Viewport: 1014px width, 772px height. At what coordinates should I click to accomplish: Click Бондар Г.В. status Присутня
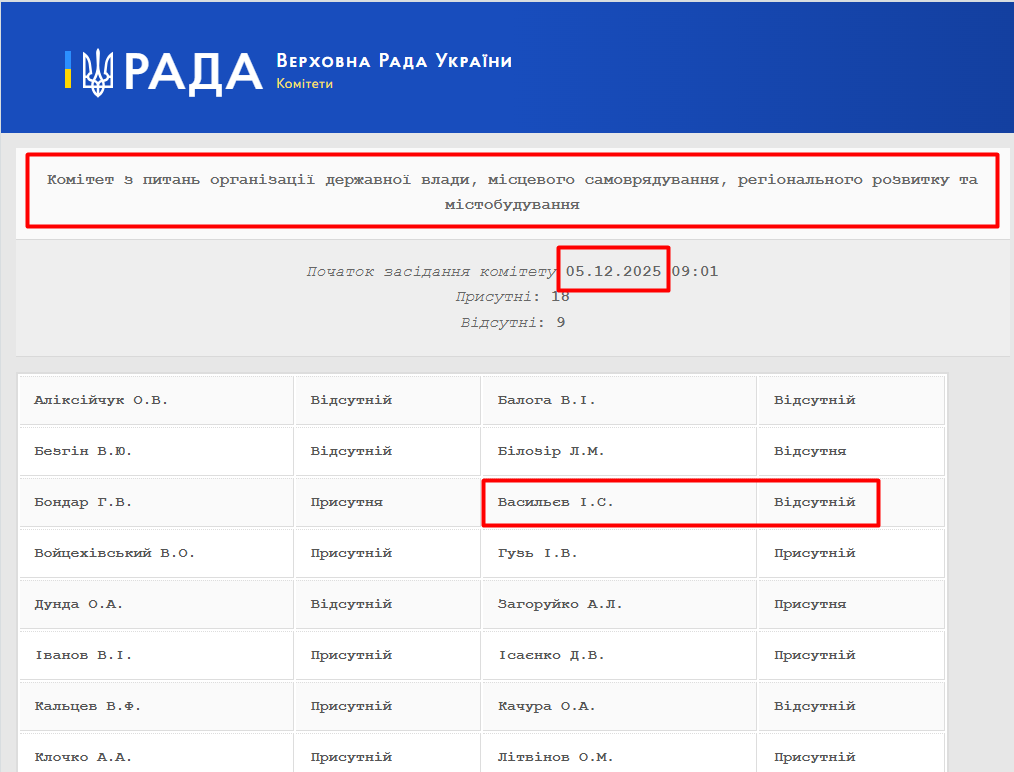pyautogui.click(x=347, y=502)
